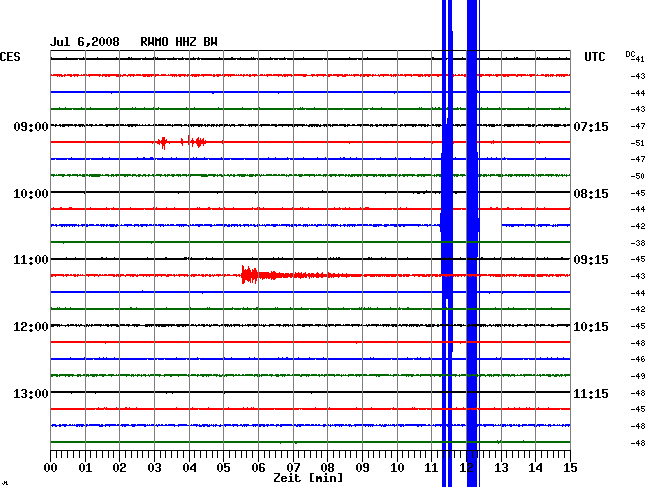The height and width of the screenshot is (494, 650).
Task: Click the DC value "-38"
Action: coord(638,243)
